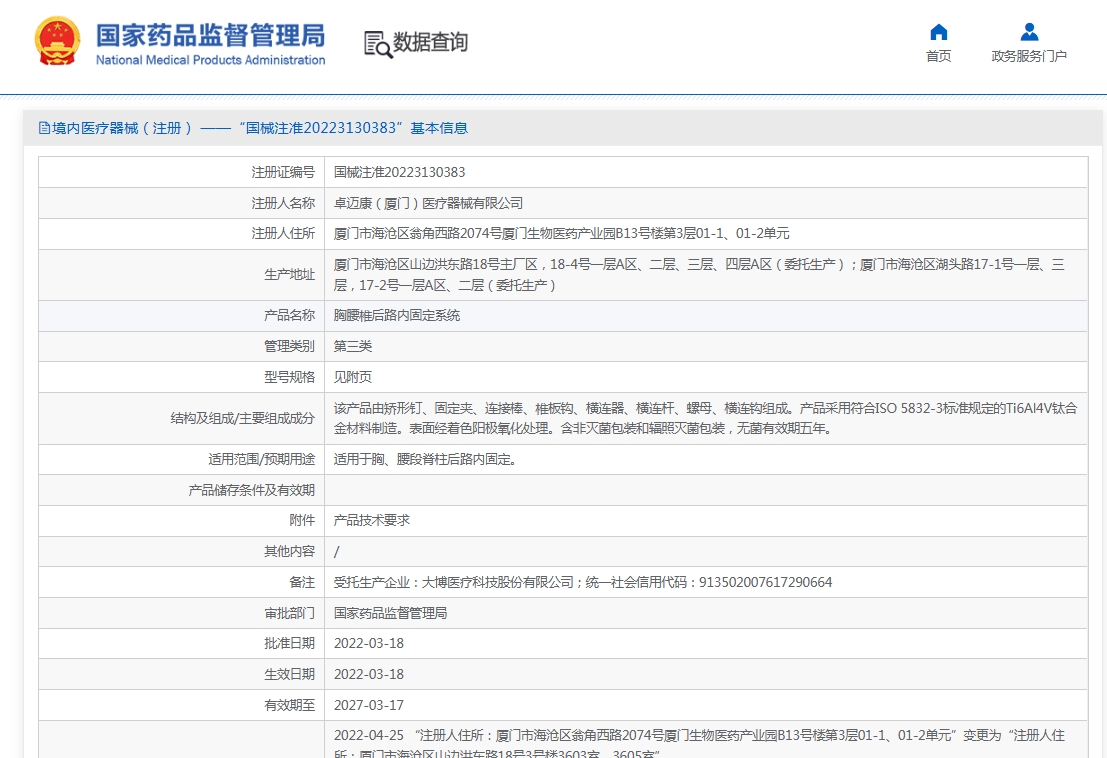Select the 注册证编号 label cell

283,172
